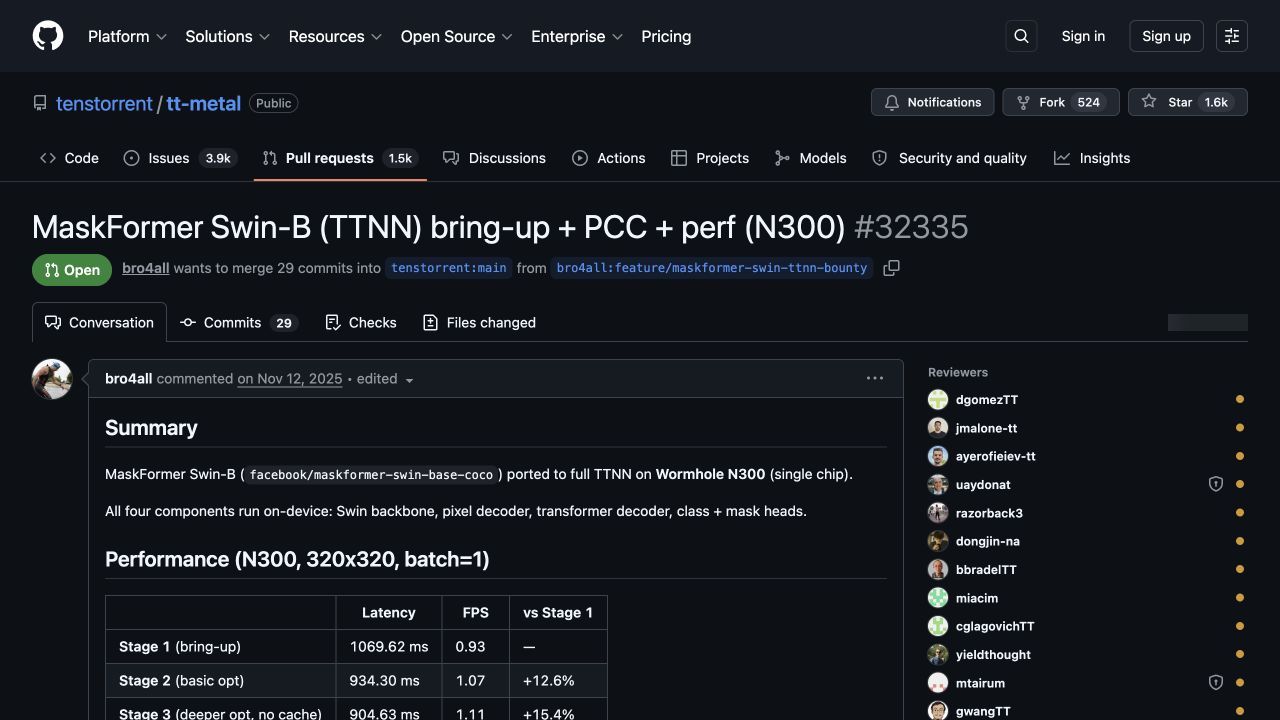The width and height of the screenshot is (1280, 720).
Task: Open the Actions tab
Action: (608, 158)
